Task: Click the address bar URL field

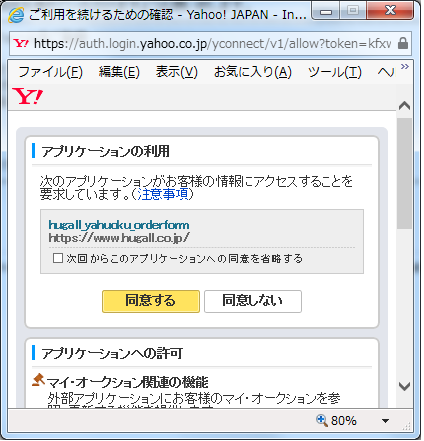Action: coord(212,44)
